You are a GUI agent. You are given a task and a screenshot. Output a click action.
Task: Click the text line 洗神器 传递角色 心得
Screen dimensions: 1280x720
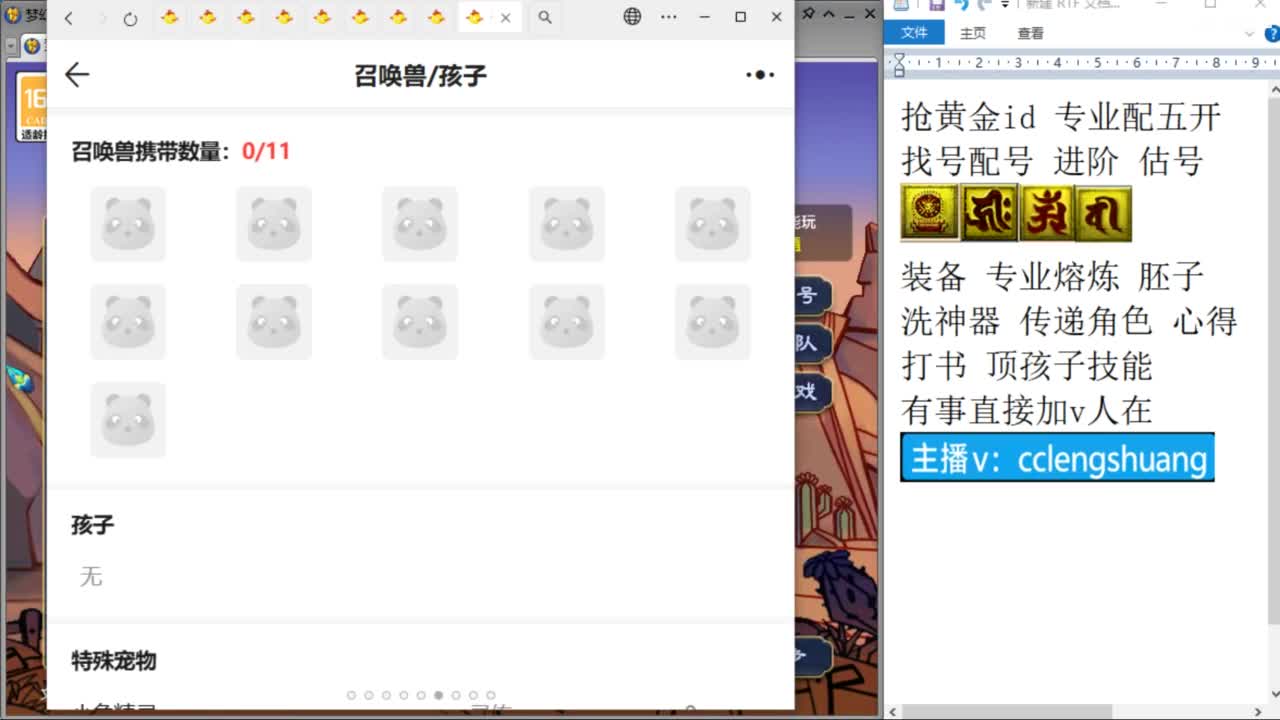[1069, 321]
